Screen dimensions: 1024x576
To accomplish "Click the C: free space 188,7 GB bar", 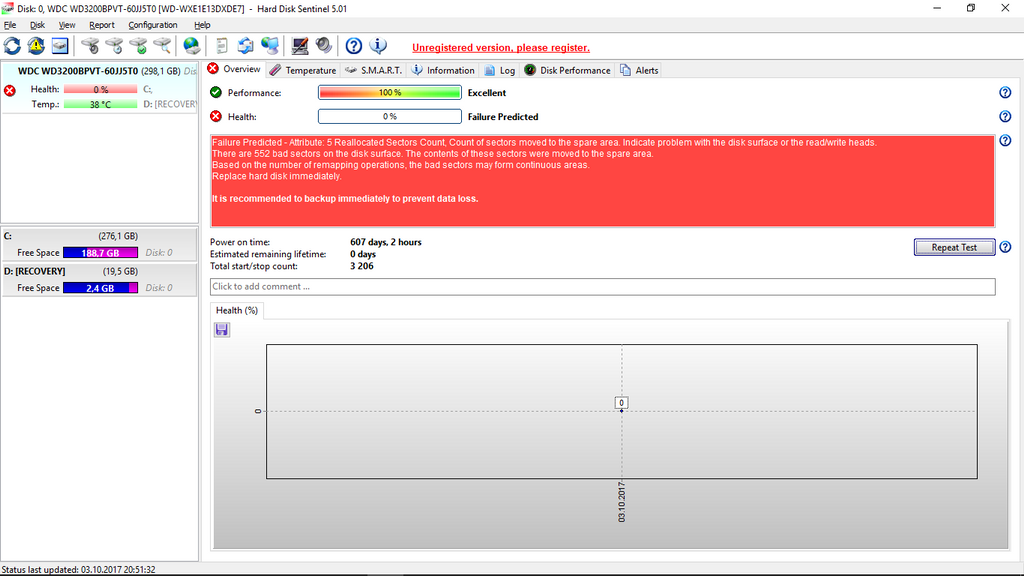I will [x=101, y=253].
